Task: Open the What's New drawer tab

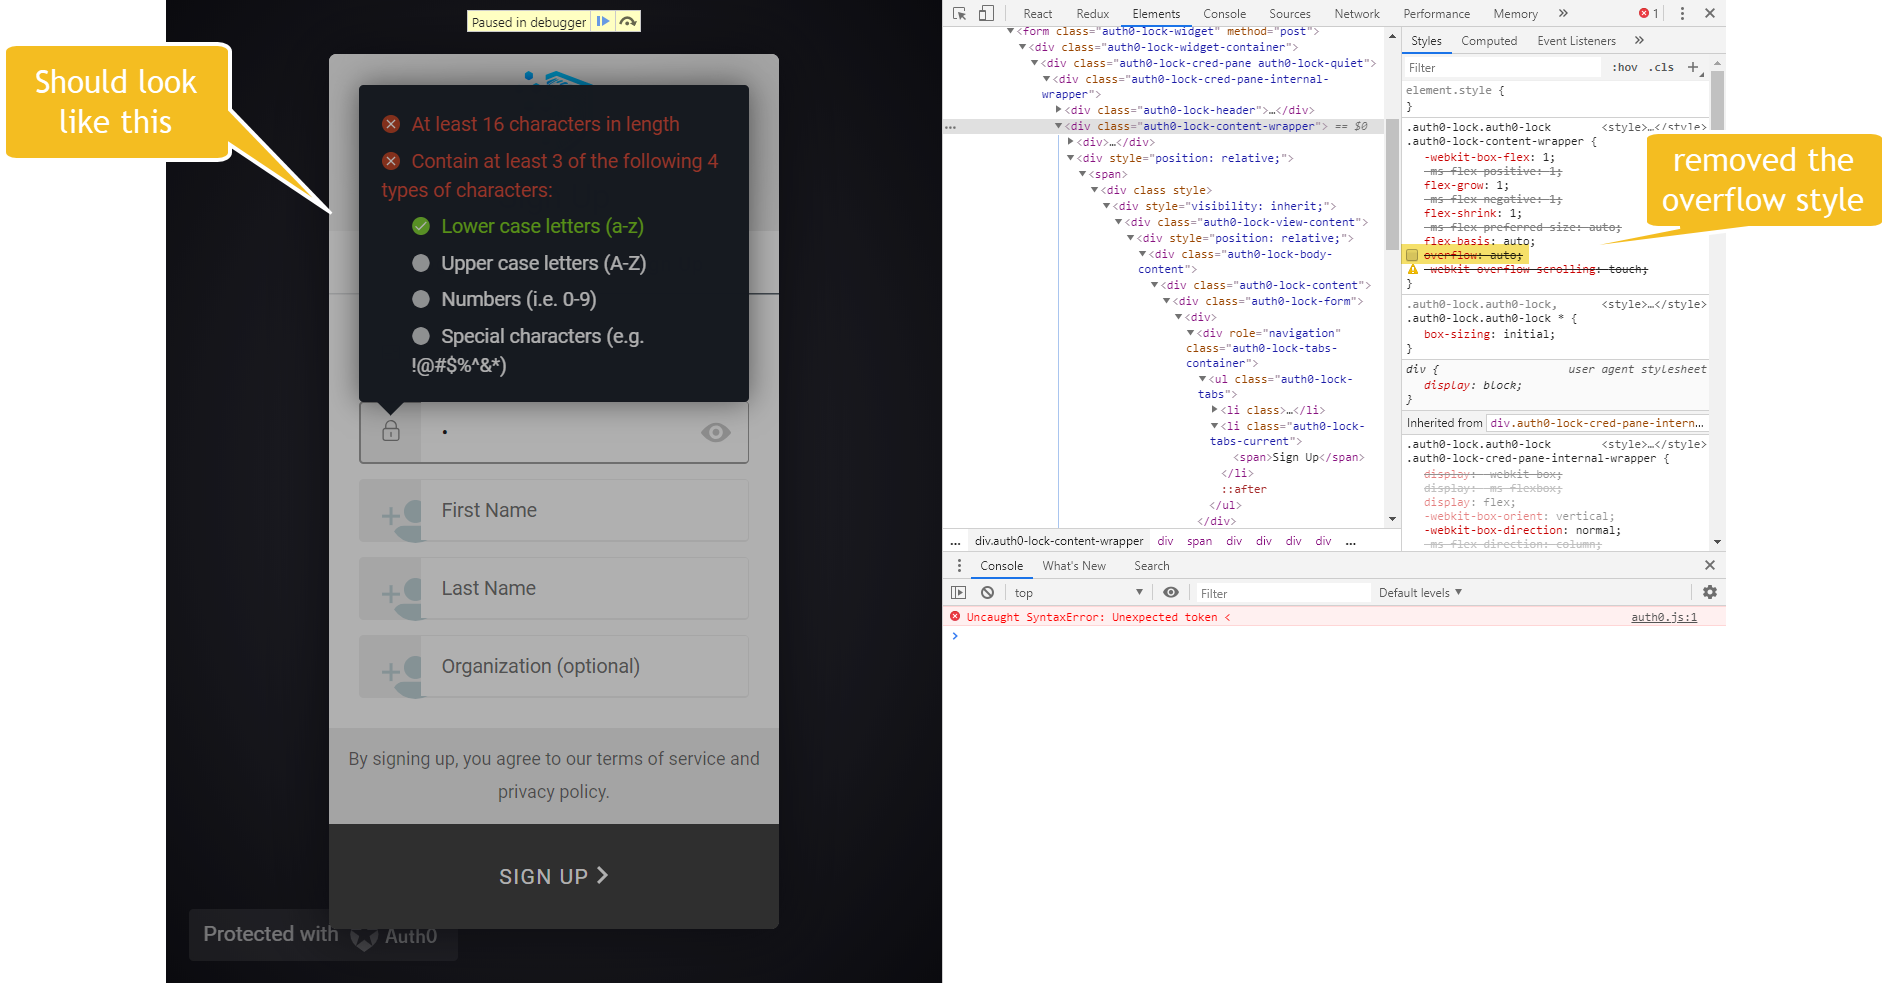Action: tap(1074, 566)
